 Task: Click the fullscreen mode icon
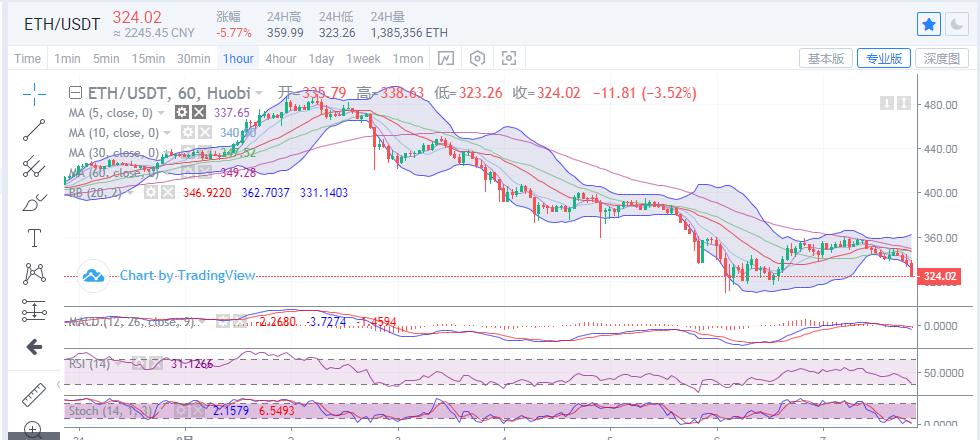[x=509, y=59]
